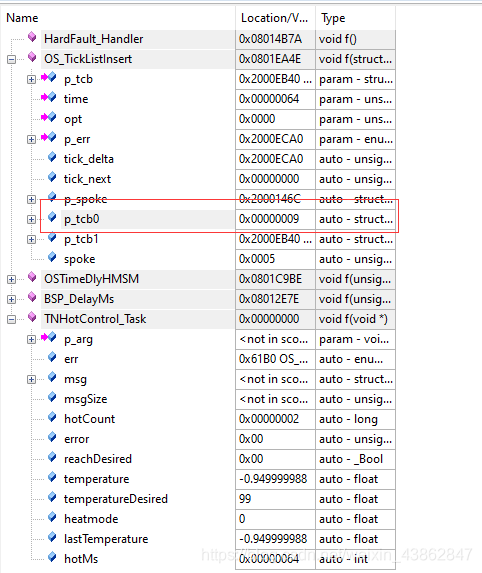Click the temperatureDesired variable icon
This screenshot has width=482, height=573.
[52, 497]
